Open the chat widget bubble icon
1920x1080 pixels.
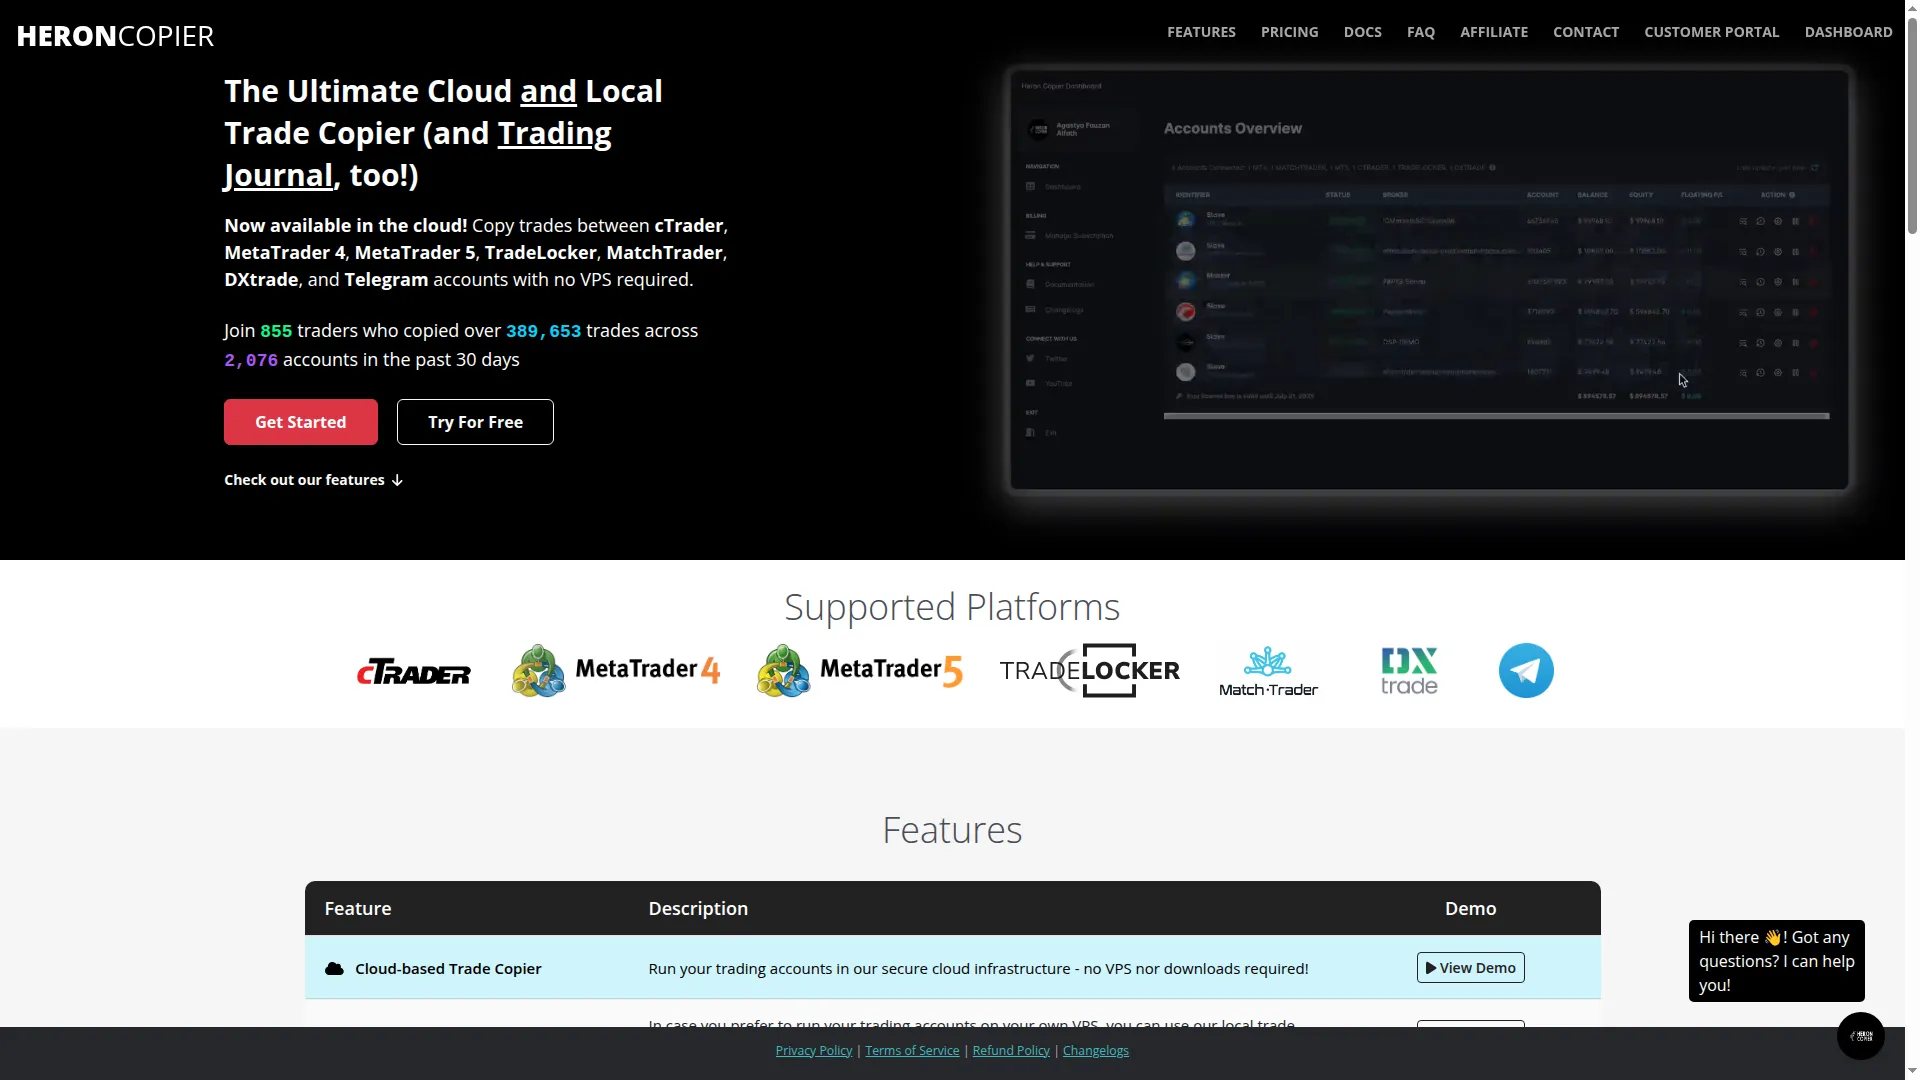(x=1860, y=1036)
